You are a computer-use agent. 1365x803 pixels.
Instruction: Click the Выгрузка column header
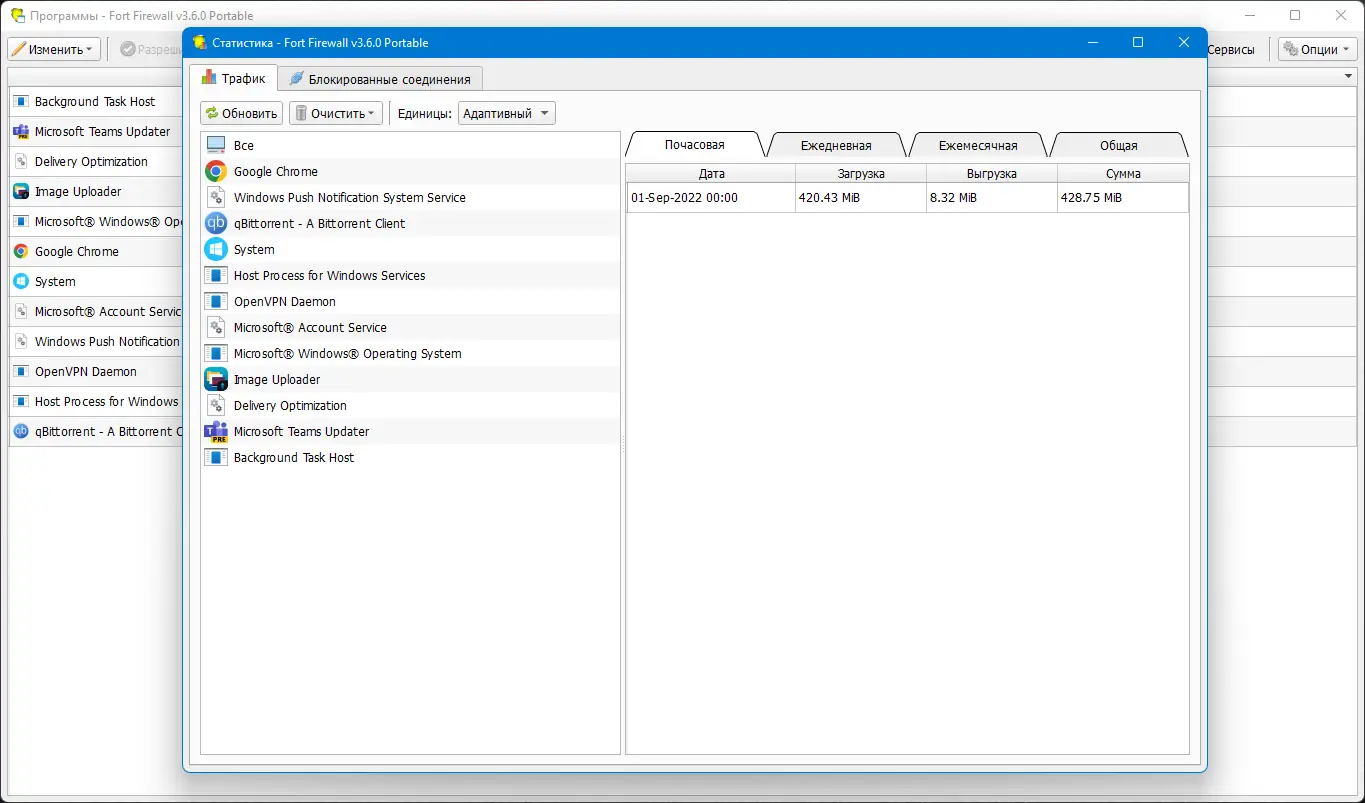pyautogui.click(x=992, y=173)
